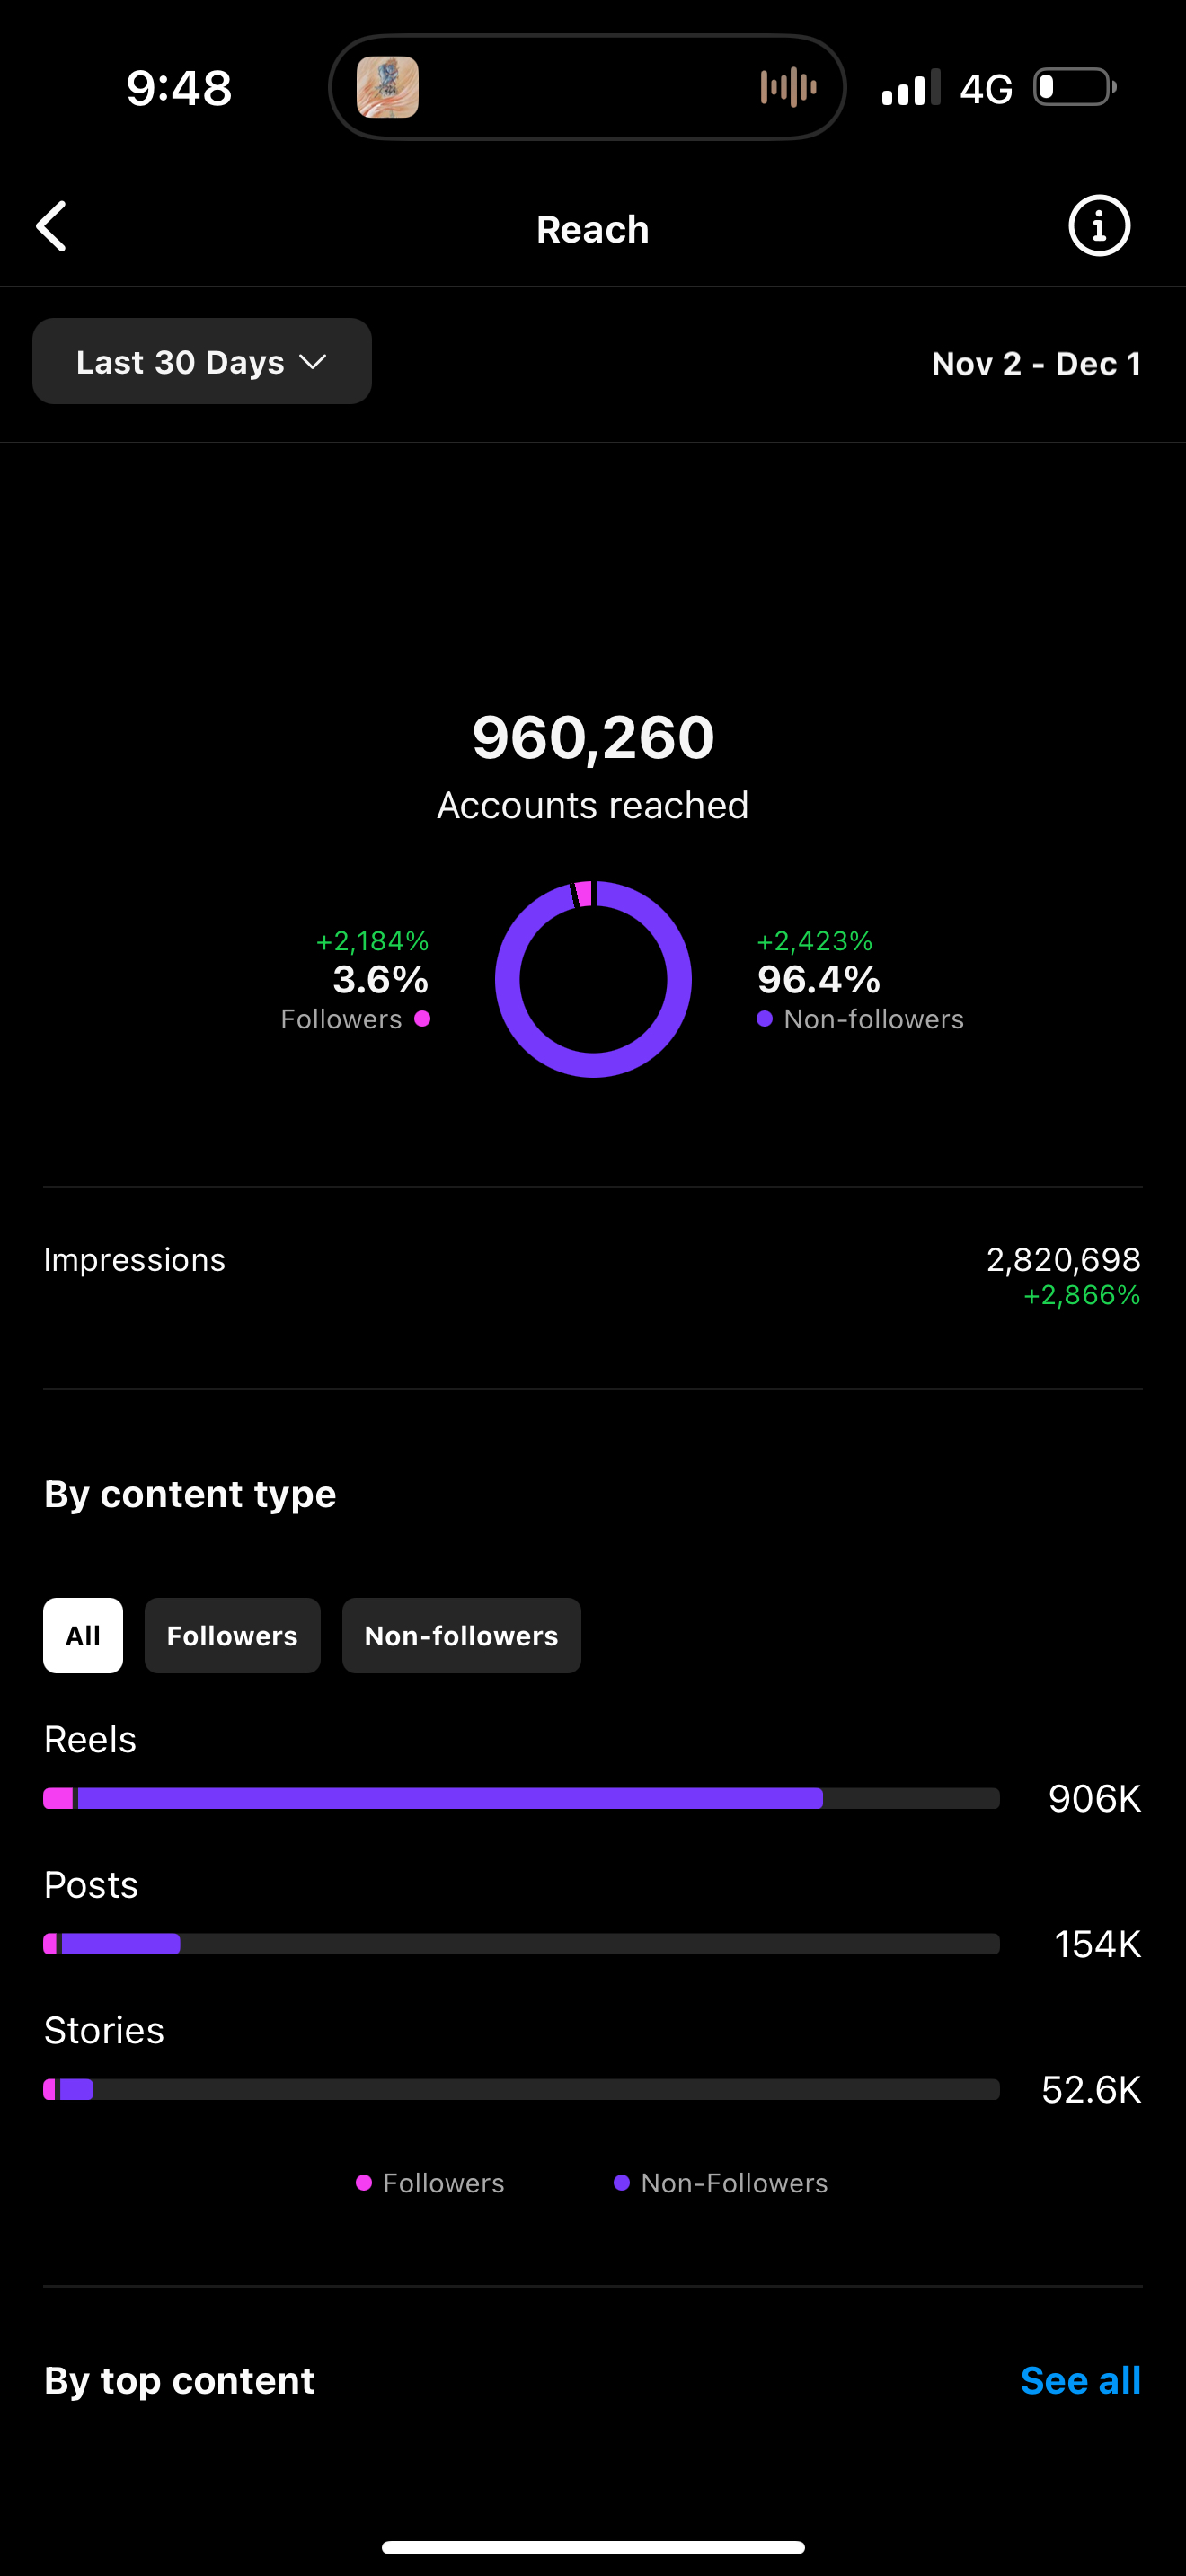Tap the battery icon in status bar
This screenshot has height=2576, width=1186.
tap(1074, 88)
